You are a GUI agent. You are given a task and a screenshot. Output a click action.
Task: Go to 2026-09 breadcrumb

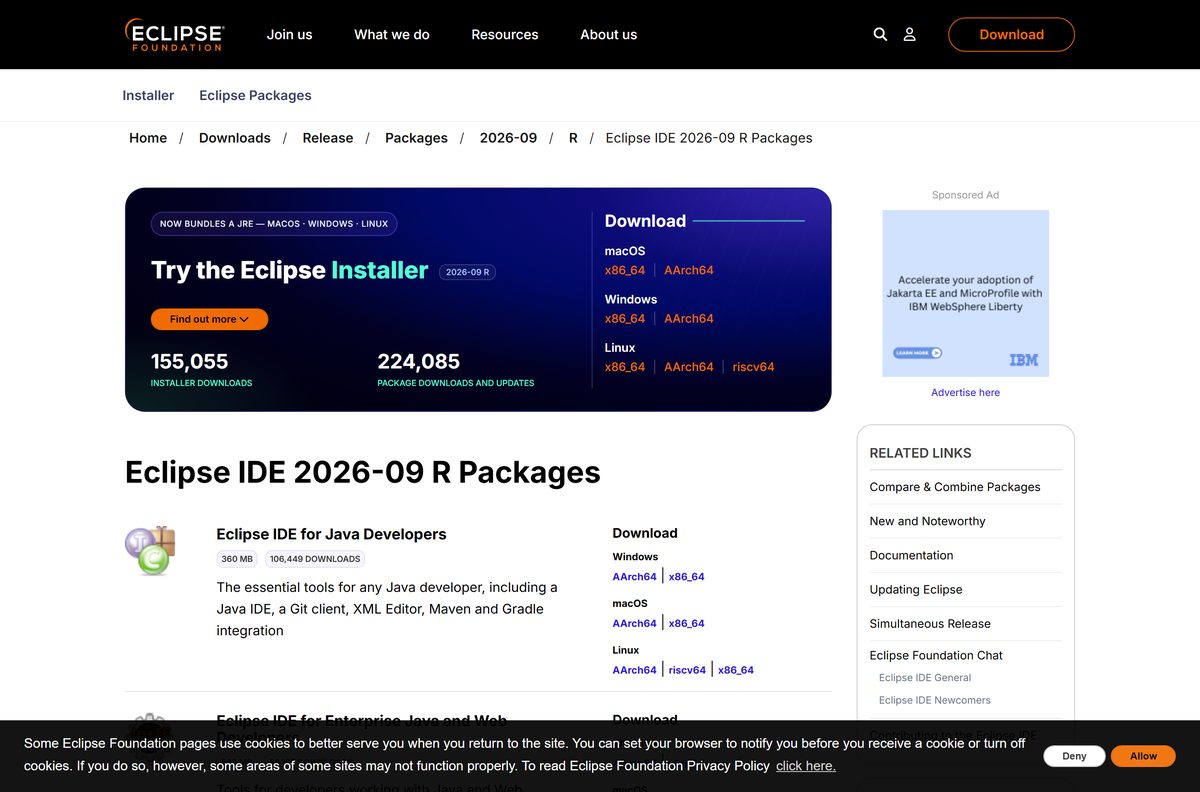508,138
